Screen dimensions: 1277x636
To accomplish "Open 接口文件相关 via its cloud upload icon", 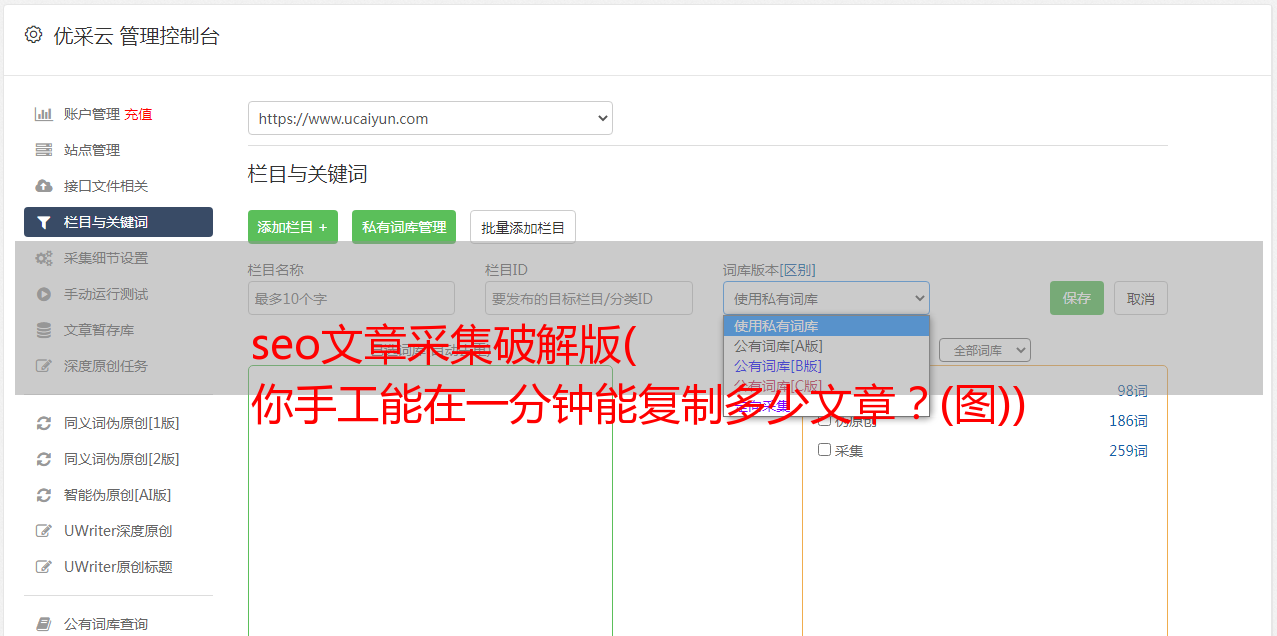I will (44, 186).
